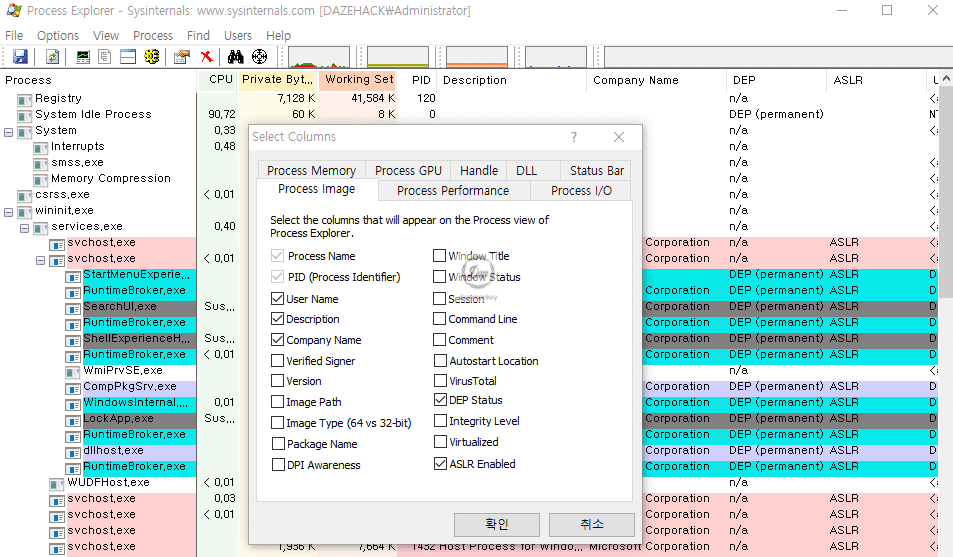
Task: Enable the Image Type (64 vs 32-bit) checkbox
Action: 278,423
